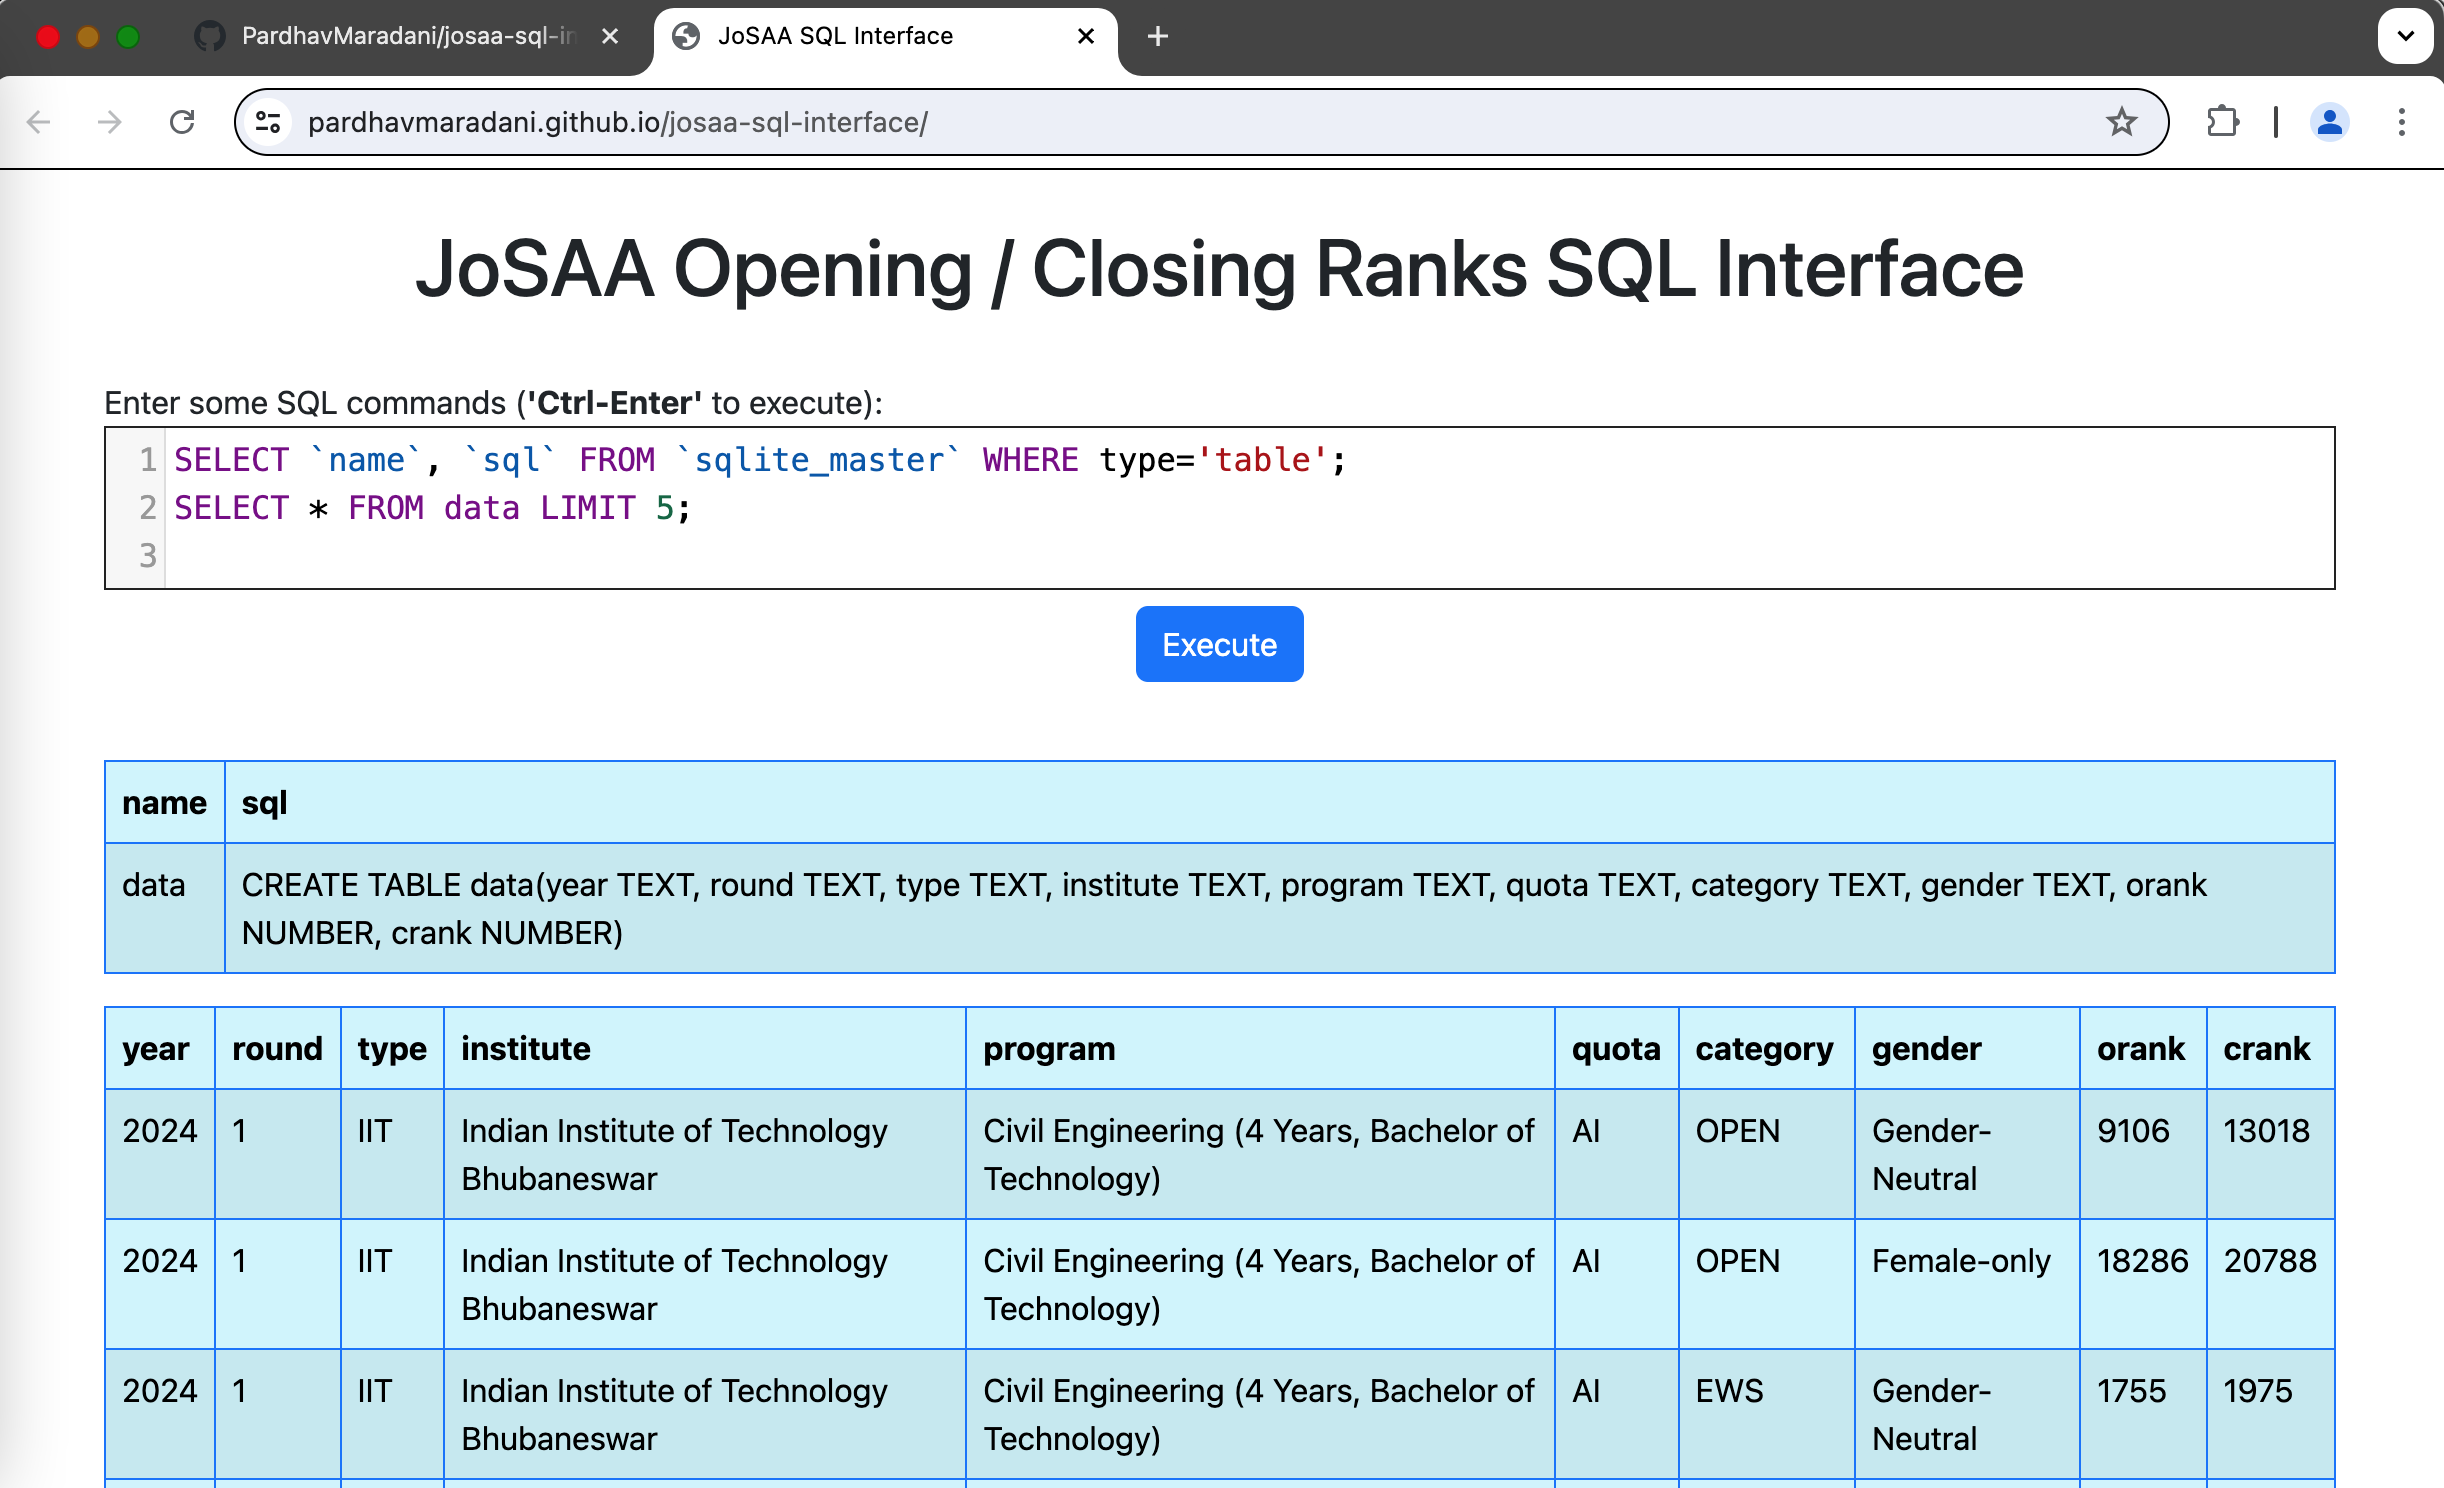Open Chrome three-dot menu
This screenshot has width=2444, height=1488.
[2401, 122]
